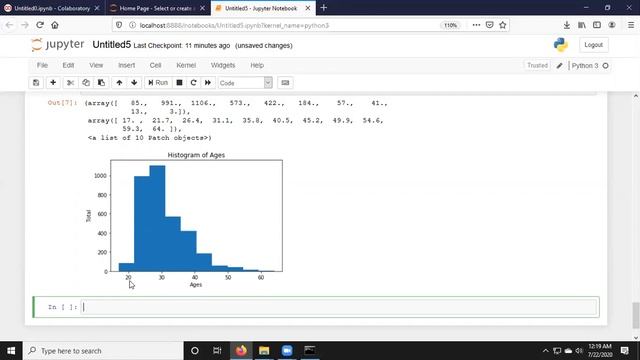Paste cells below icon
Viewport: 640px width, 360px height.
pyautogui.click(x=101, y=83)
